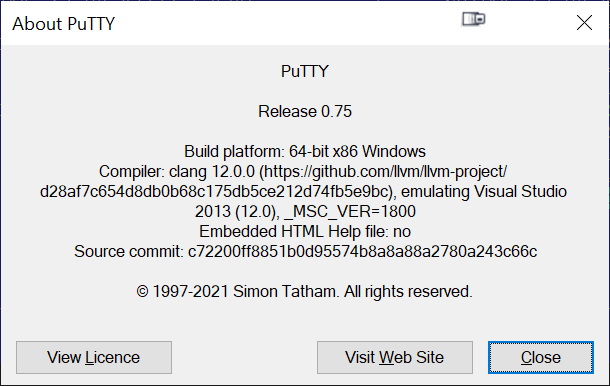This screenshot has height=386, width=610.
Task: Open the View Licence dialog
Action: tap(94, 357)
